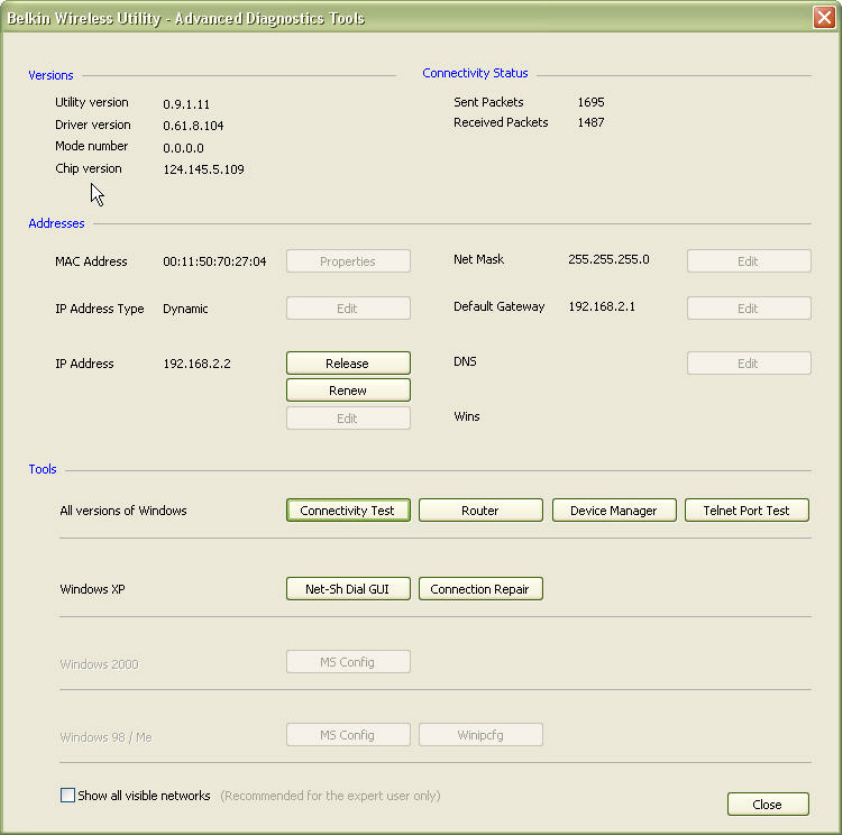842x835 pixels.
Task: Click the IP address value 192.168.2.2
Action: 197,364
